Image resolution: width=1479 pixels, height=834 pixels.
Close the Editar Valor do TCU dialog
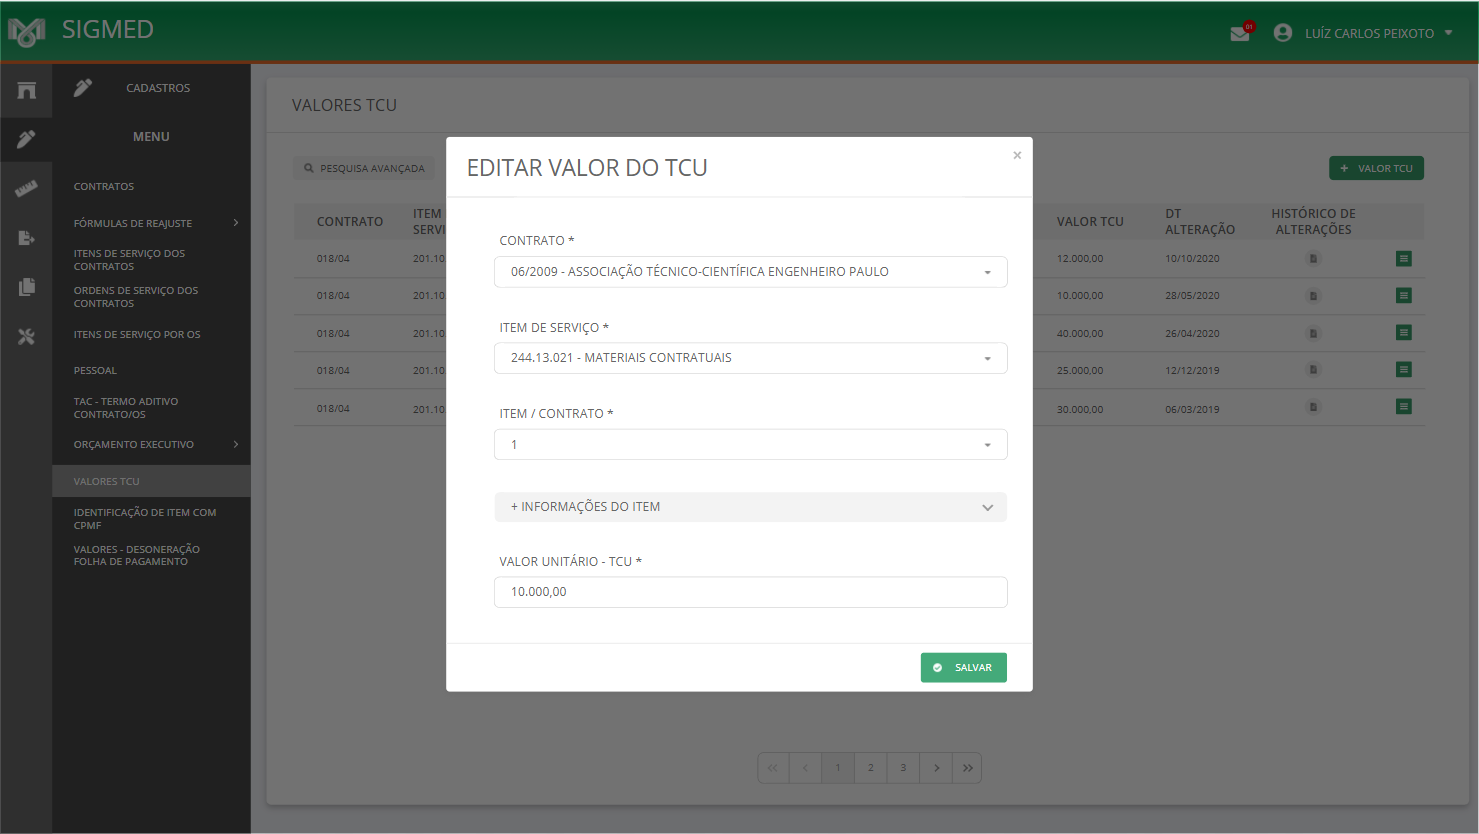coord(1017,155)
